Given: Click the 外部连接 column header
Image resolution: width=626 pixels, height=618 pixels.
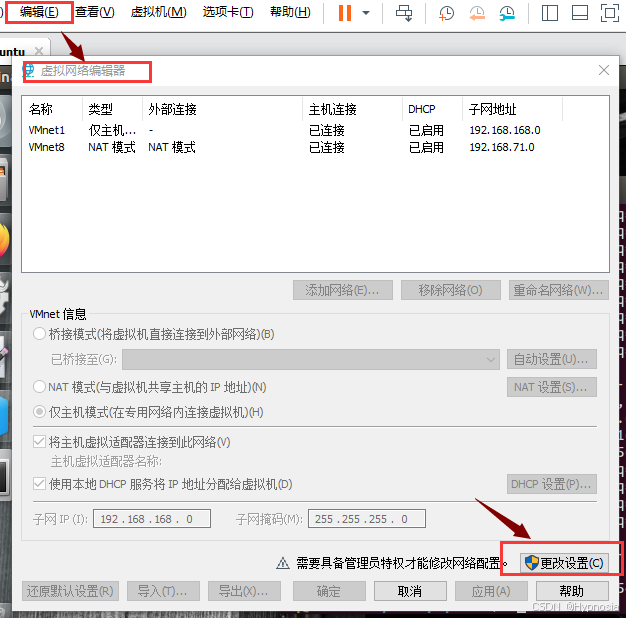Looking at the screenshot, I should [x=222, y=109].
